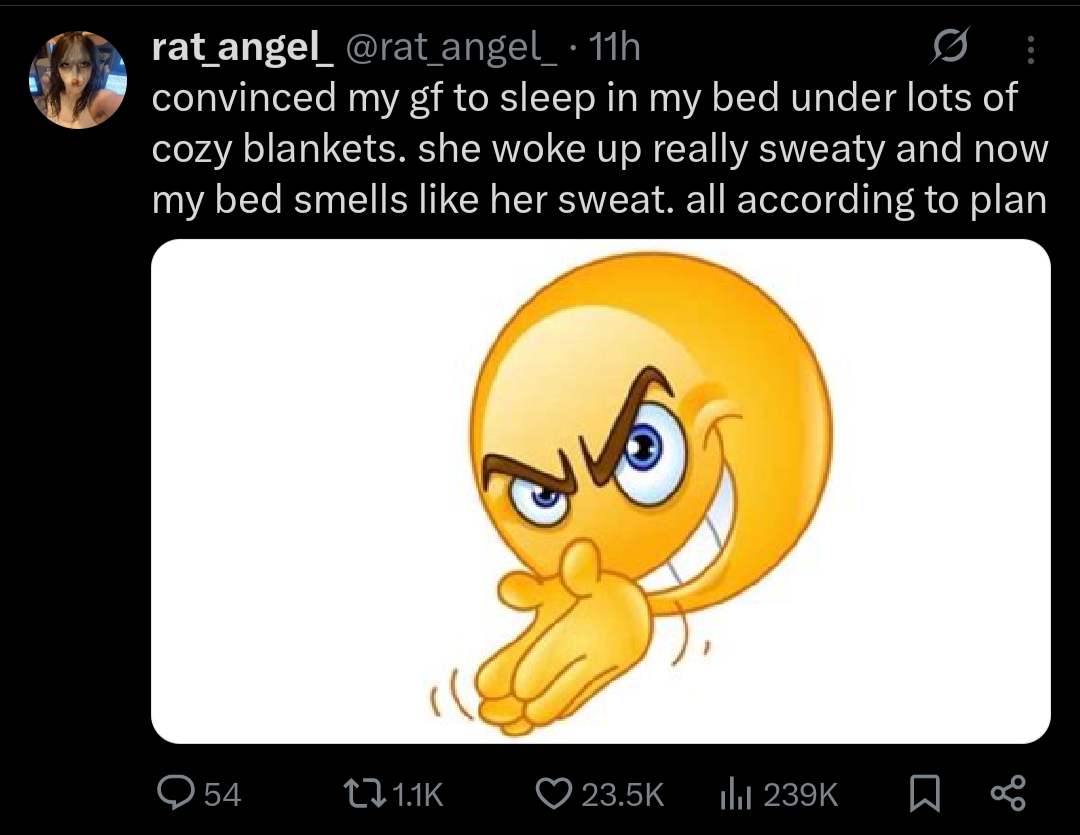Click the 23.5K likes count
This screenshot has width=1080, height=835.
[622, 795]
